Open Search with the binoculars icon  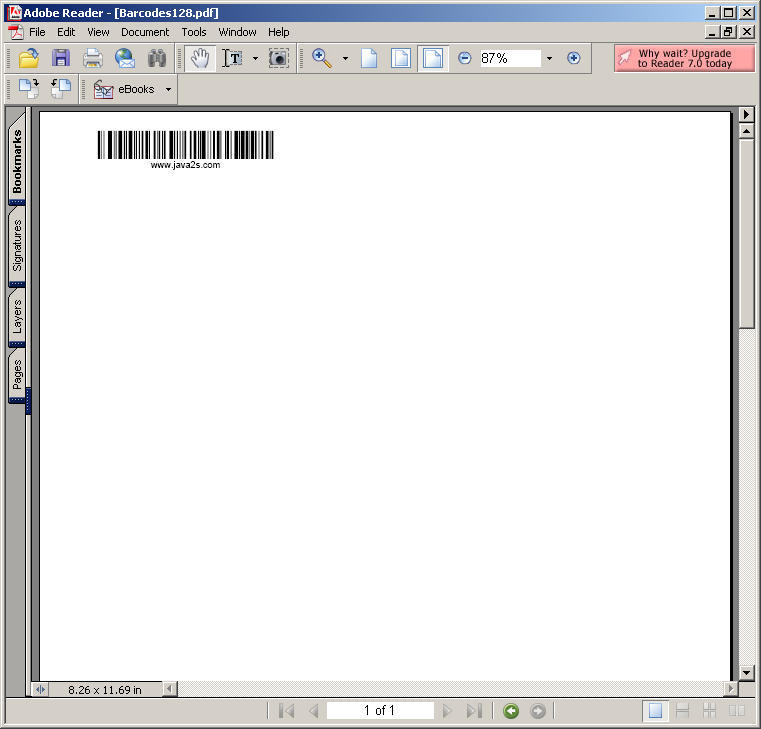(x=157, y=58)
